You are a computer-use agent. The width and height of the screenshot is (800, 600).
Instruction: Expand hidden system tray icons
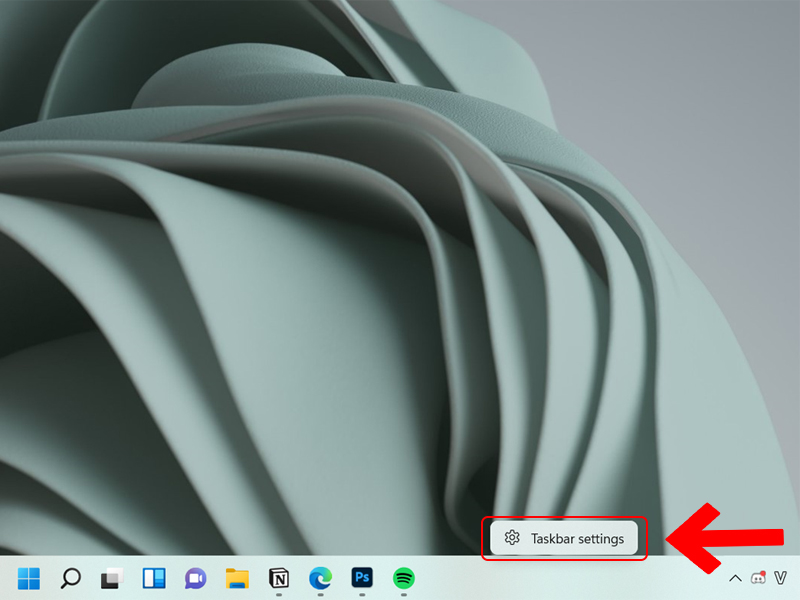735,578
